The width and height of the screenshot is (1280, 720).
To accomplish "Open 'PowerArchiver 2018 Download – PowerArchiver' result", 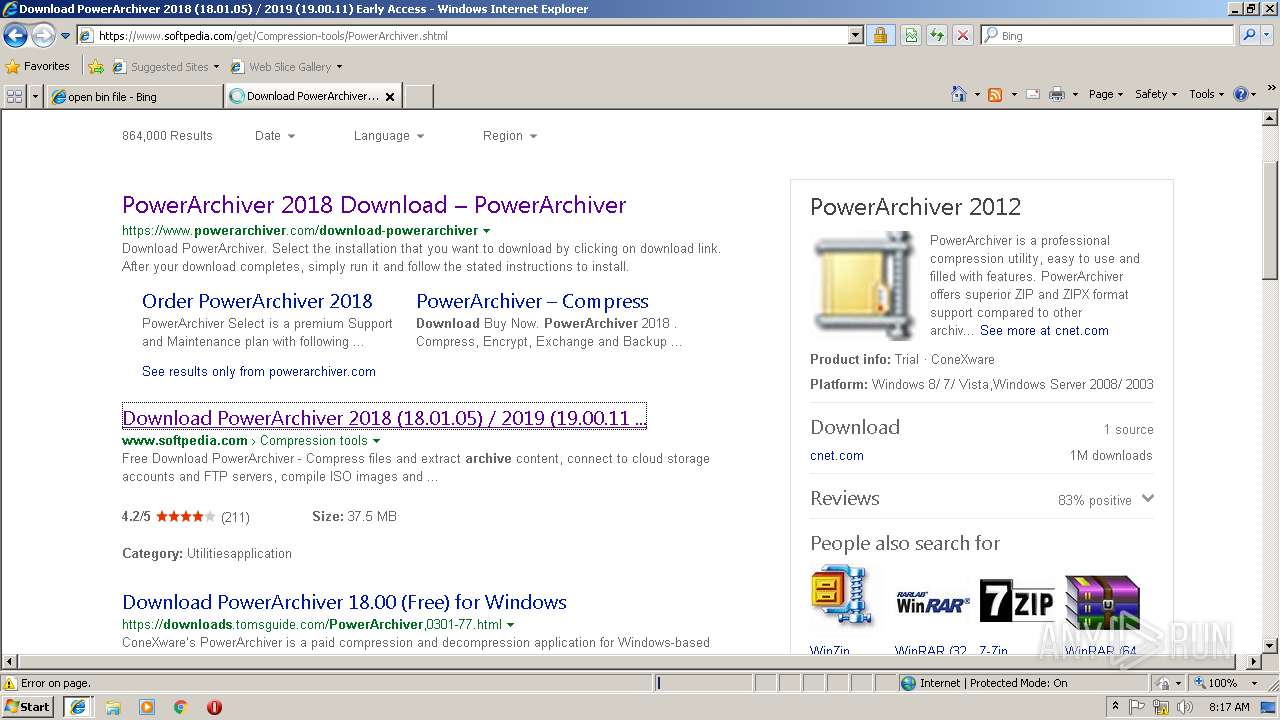I will tap(374, 205).
